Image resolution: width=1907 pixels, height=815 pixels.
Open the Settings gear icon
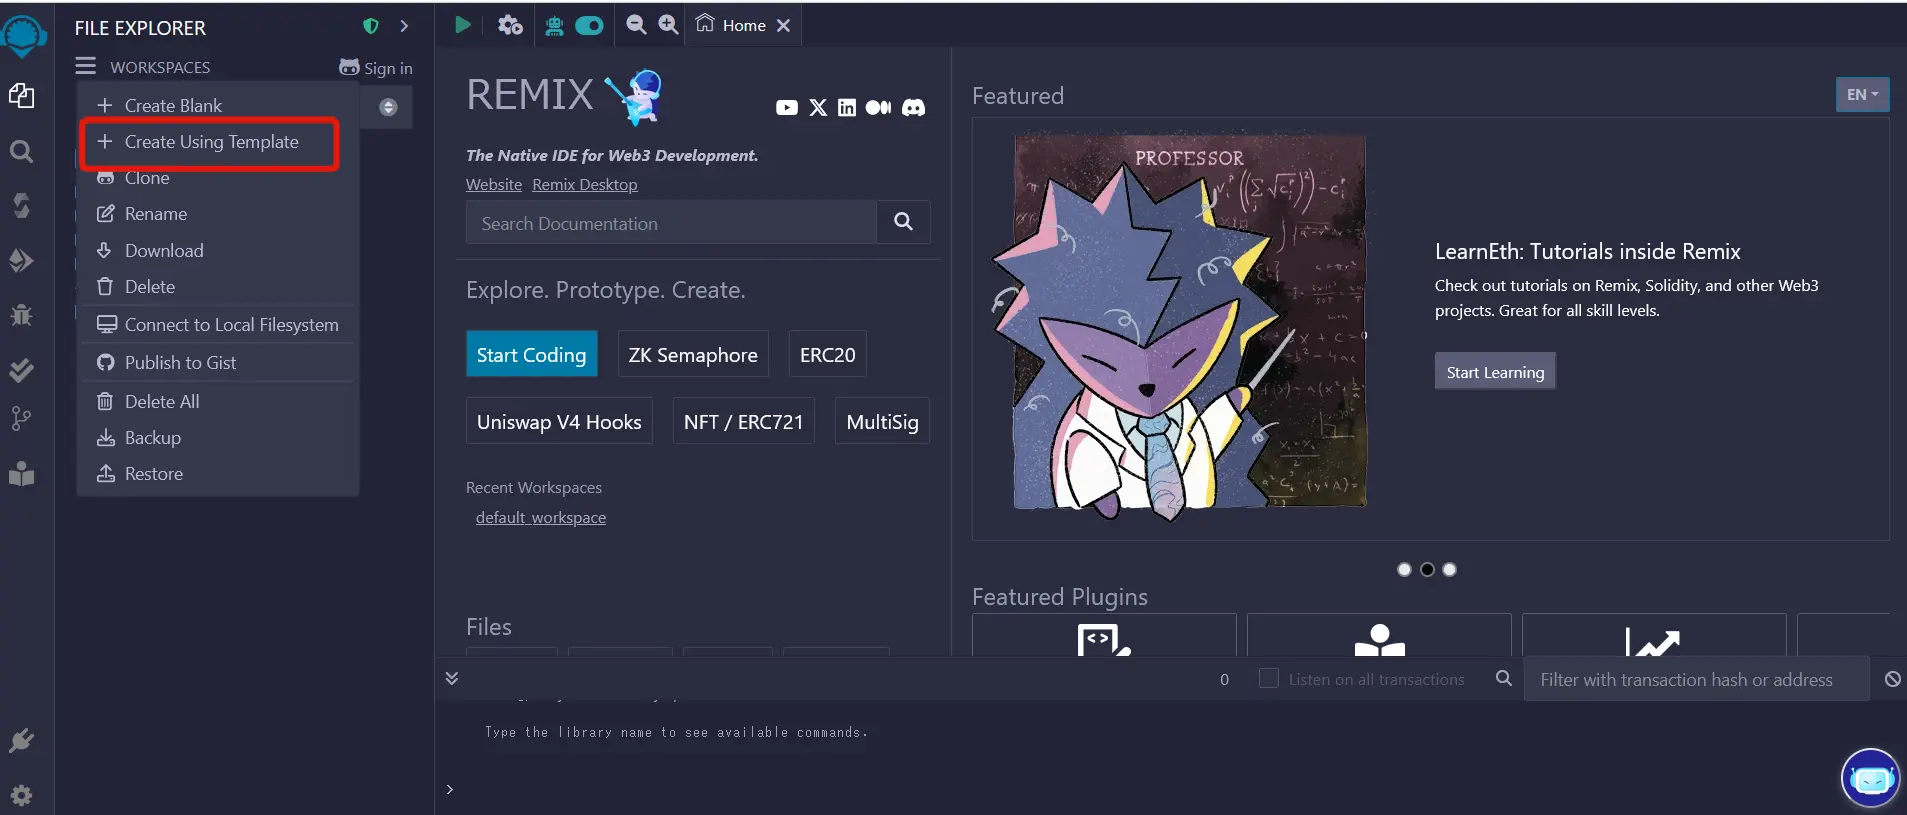21,796
